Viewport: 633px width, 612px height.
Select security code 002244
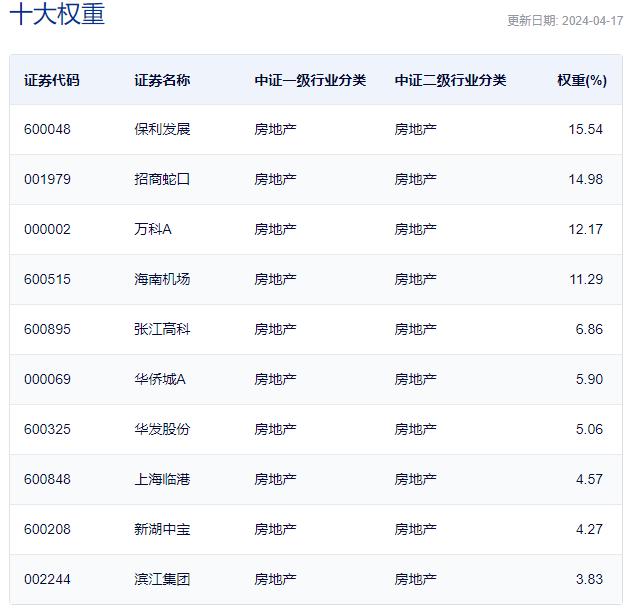pyautogui.click(x=47, y=580)
